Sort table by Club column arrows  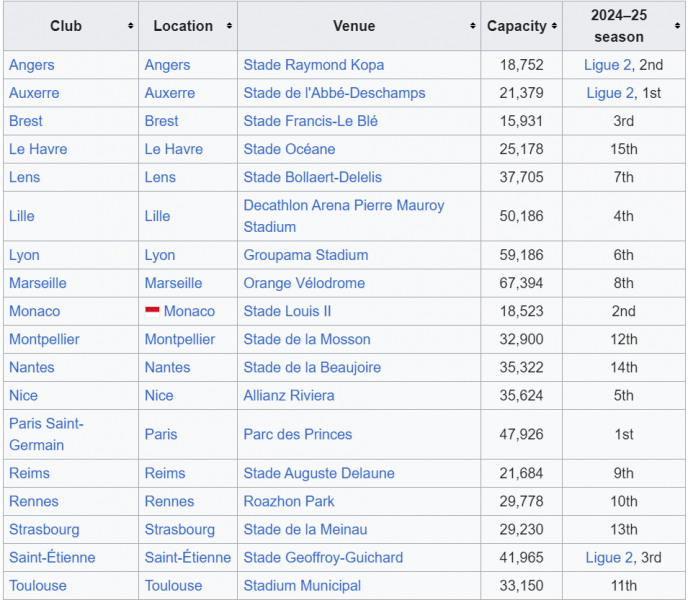coord(130,26)
